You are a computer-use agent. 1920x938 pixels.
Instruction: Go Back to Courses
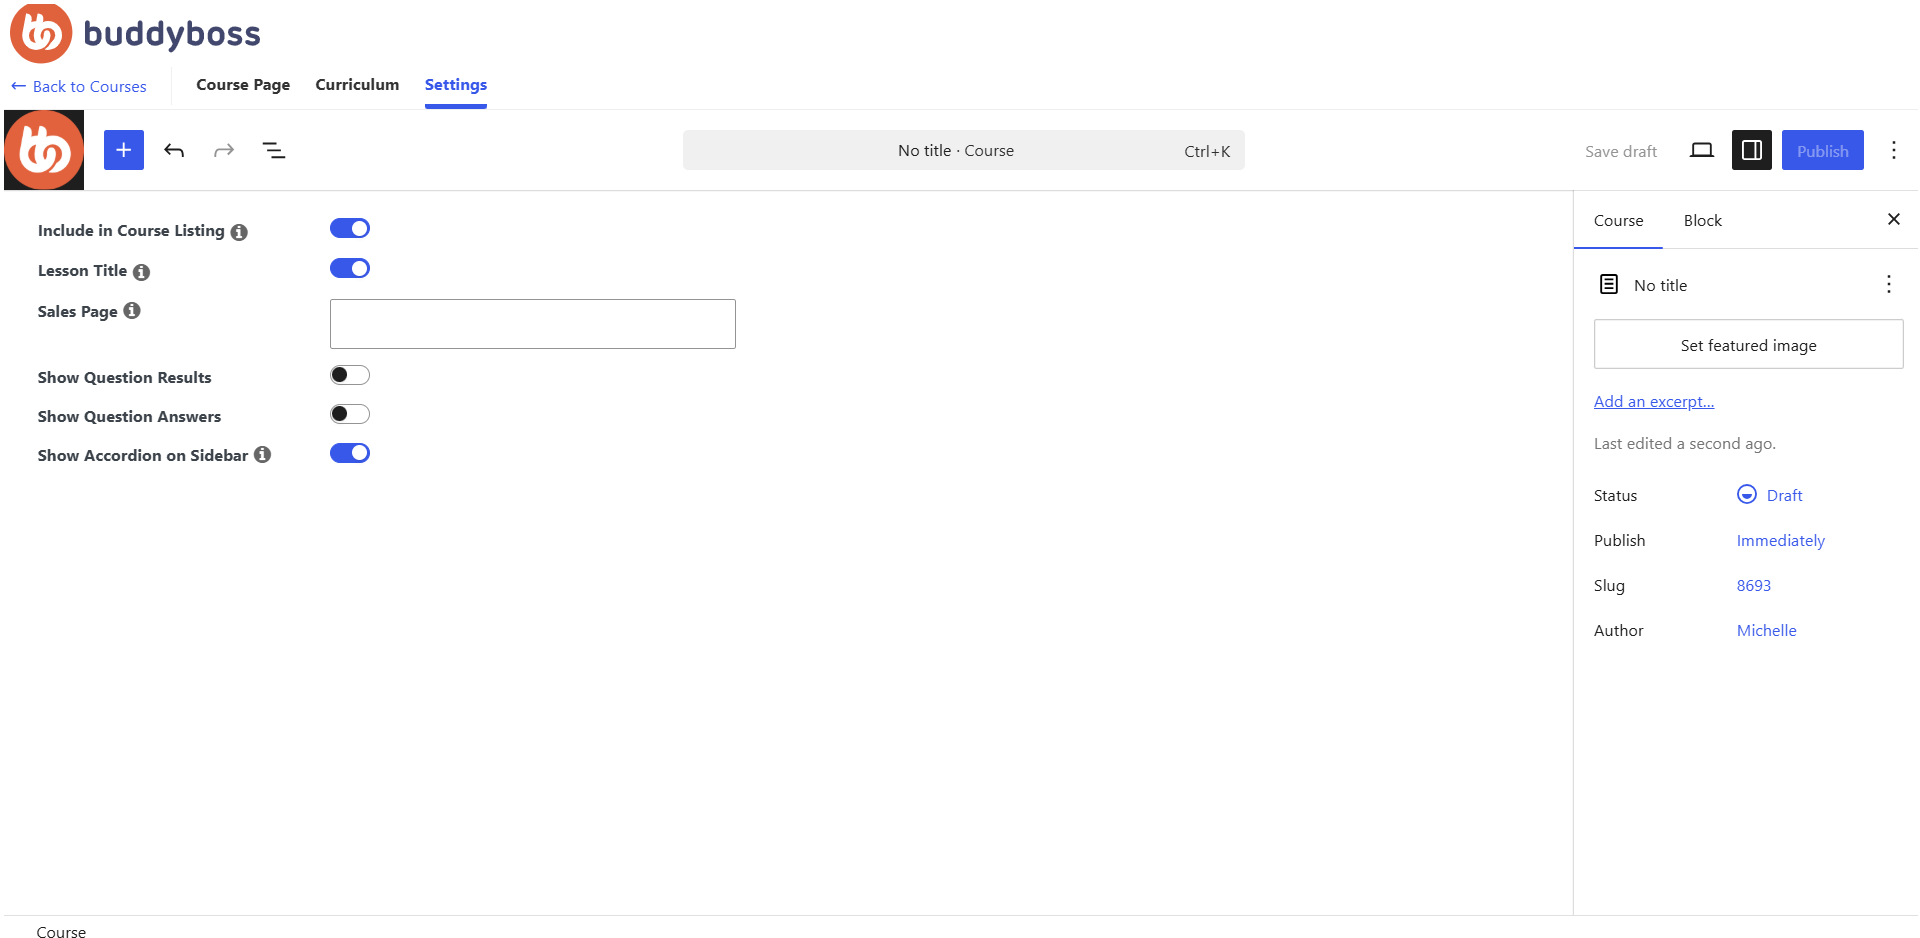(x=79, y=86)
